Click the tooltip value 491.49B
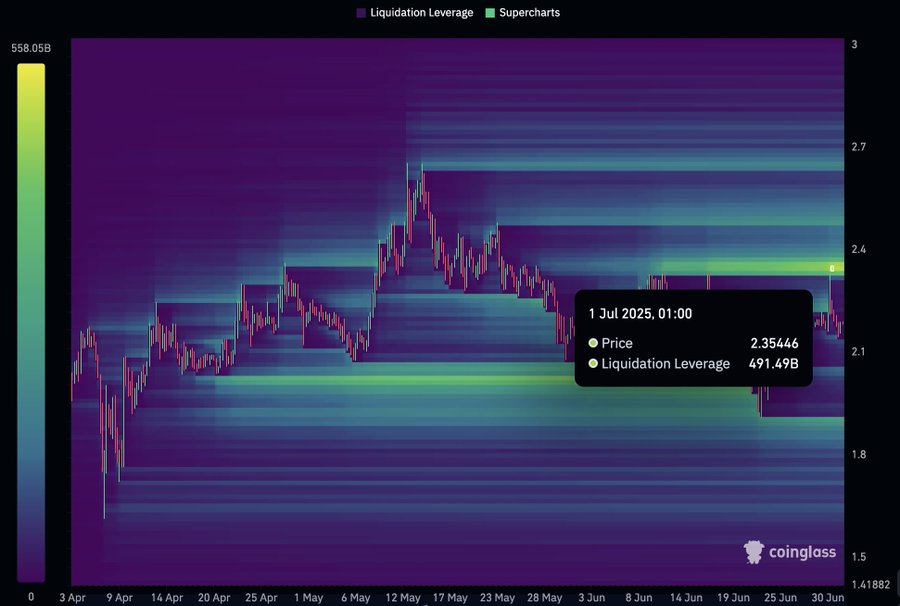 pos(774,364)
